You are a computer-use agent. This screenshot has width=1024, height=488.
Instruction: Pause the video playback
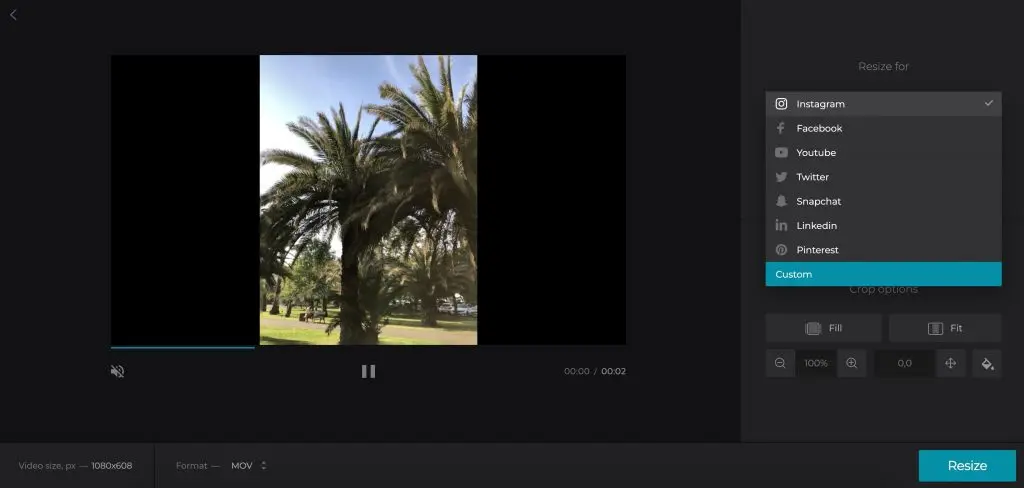point(368,371)
